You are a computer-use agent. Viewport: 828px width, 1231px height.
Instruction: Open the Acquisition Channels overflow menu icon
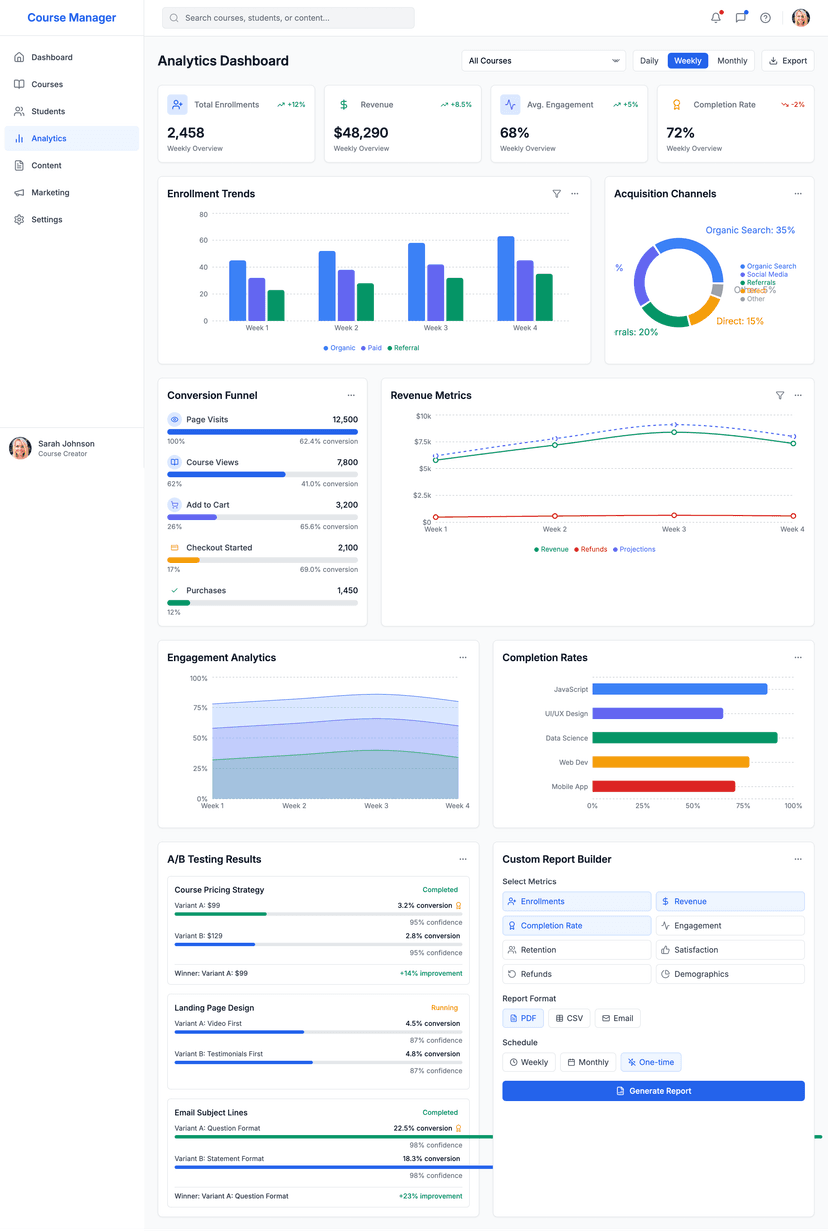tap(797, 194)
